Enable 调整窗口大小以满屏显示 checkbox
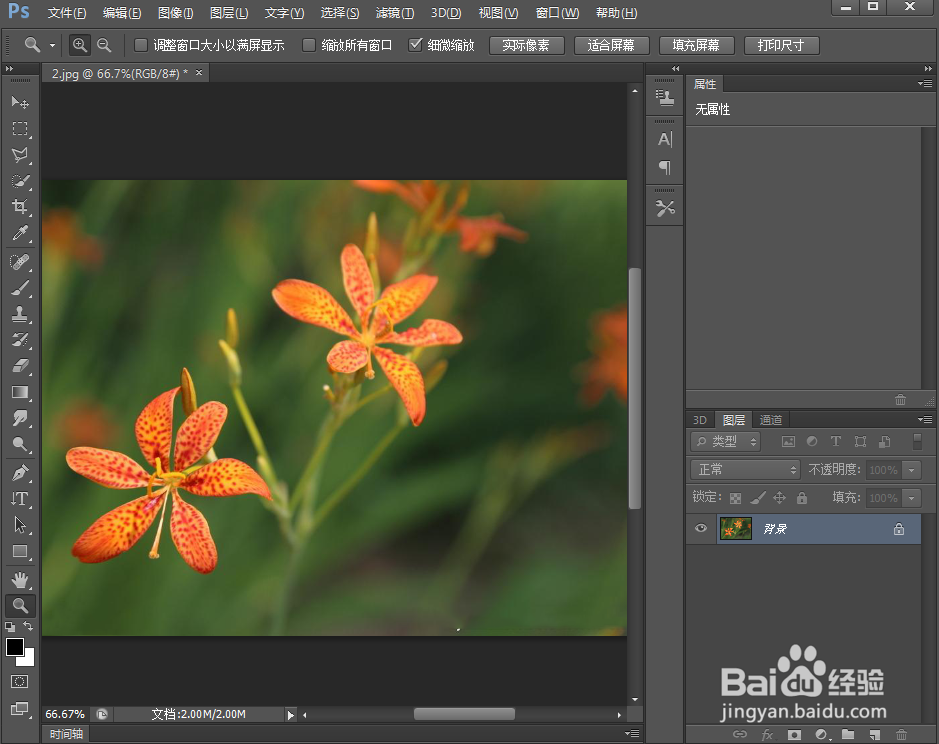This screenshot has width=939, height=744. click(141, 45)
